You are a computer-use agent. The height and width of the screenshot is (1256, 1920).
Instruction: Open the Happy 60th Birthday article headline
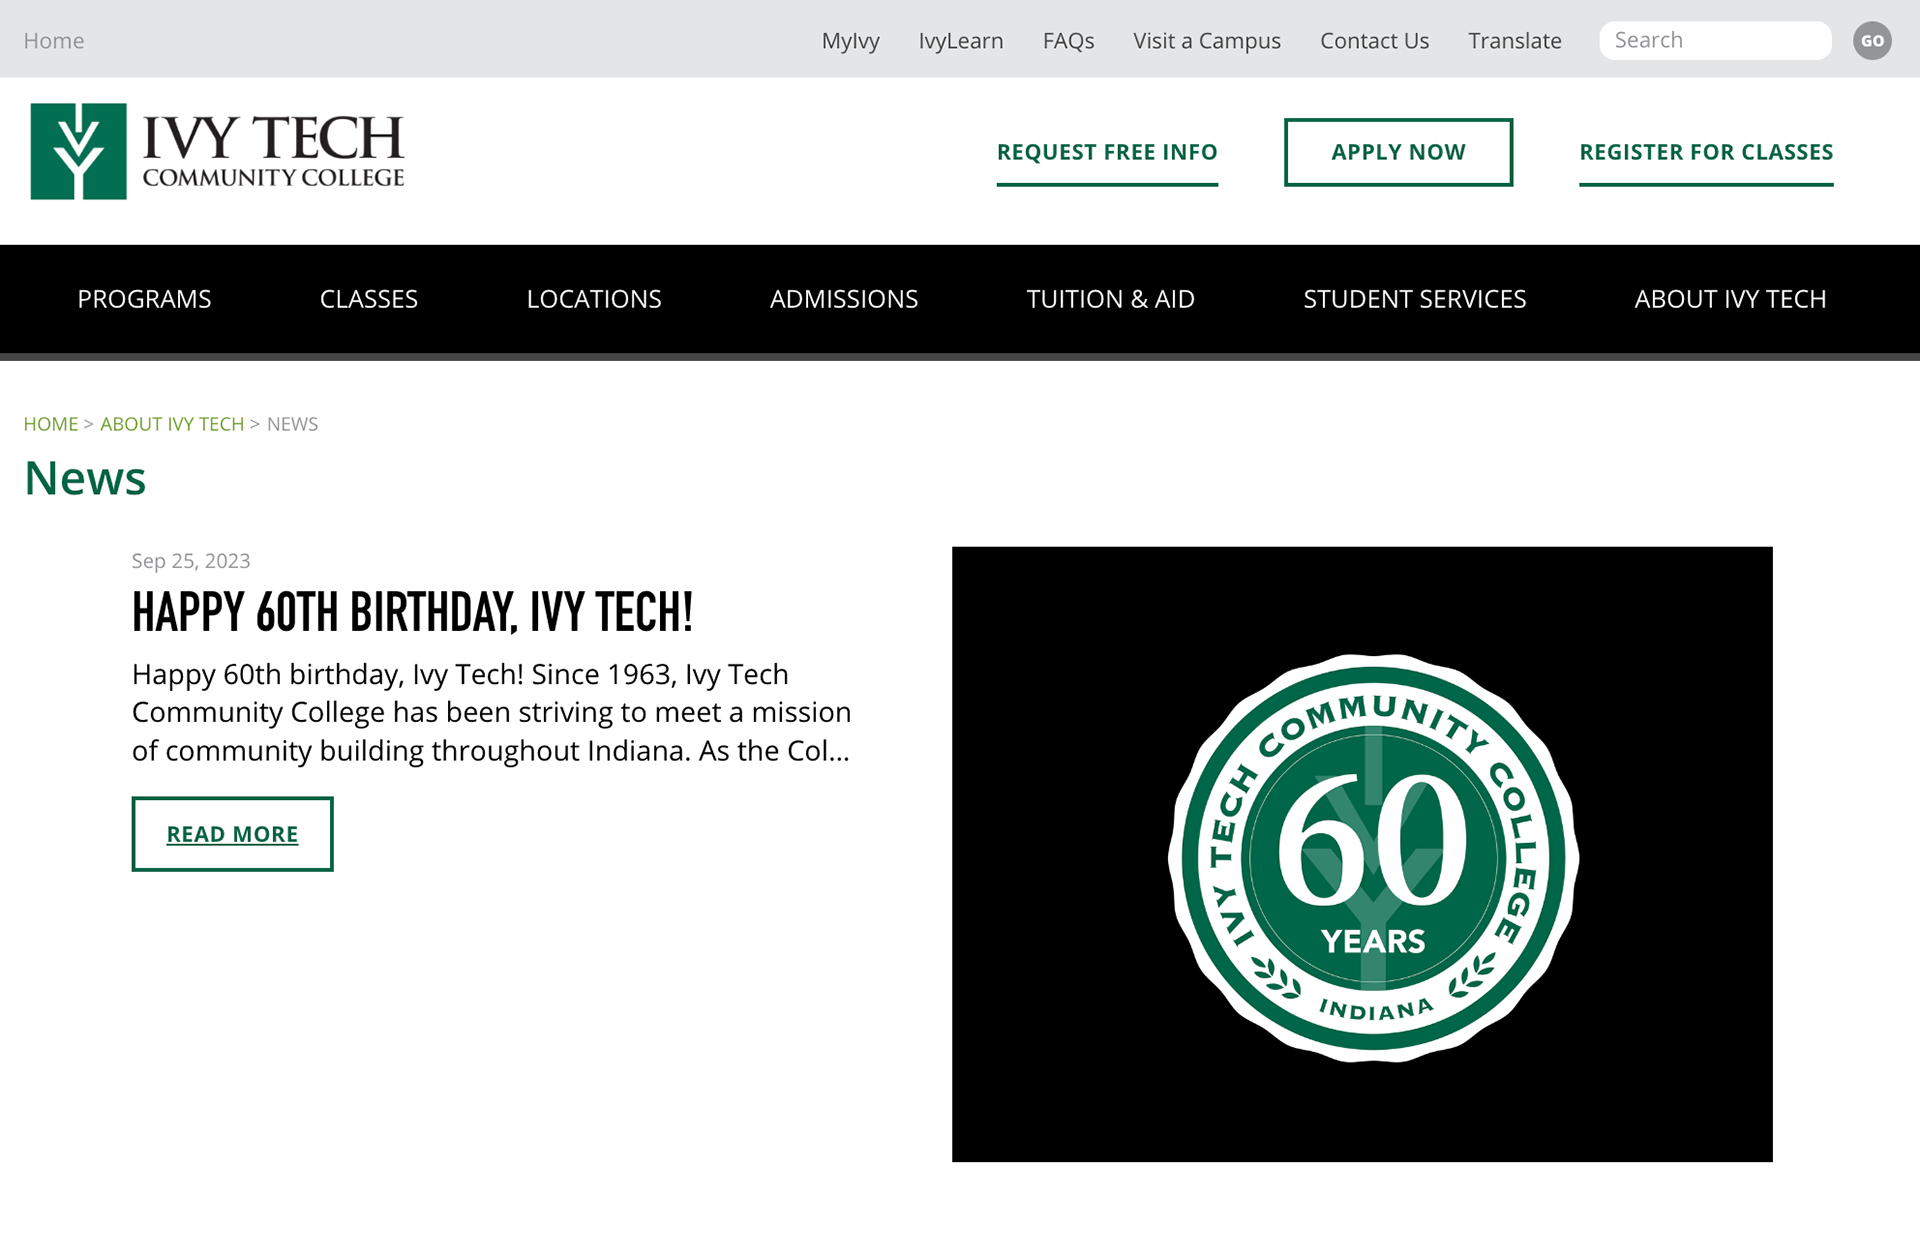click(x=412, y=612)
